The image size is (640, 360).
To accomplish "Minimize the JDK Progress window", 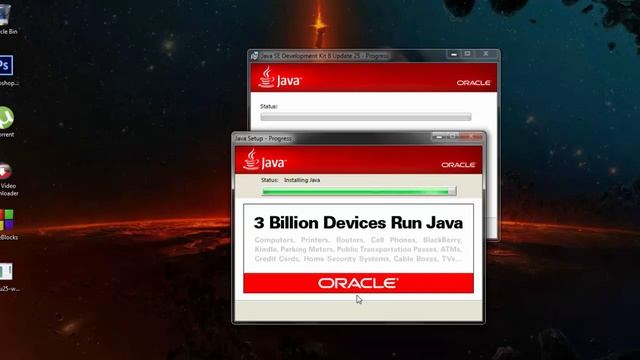I will coord(454,54).
